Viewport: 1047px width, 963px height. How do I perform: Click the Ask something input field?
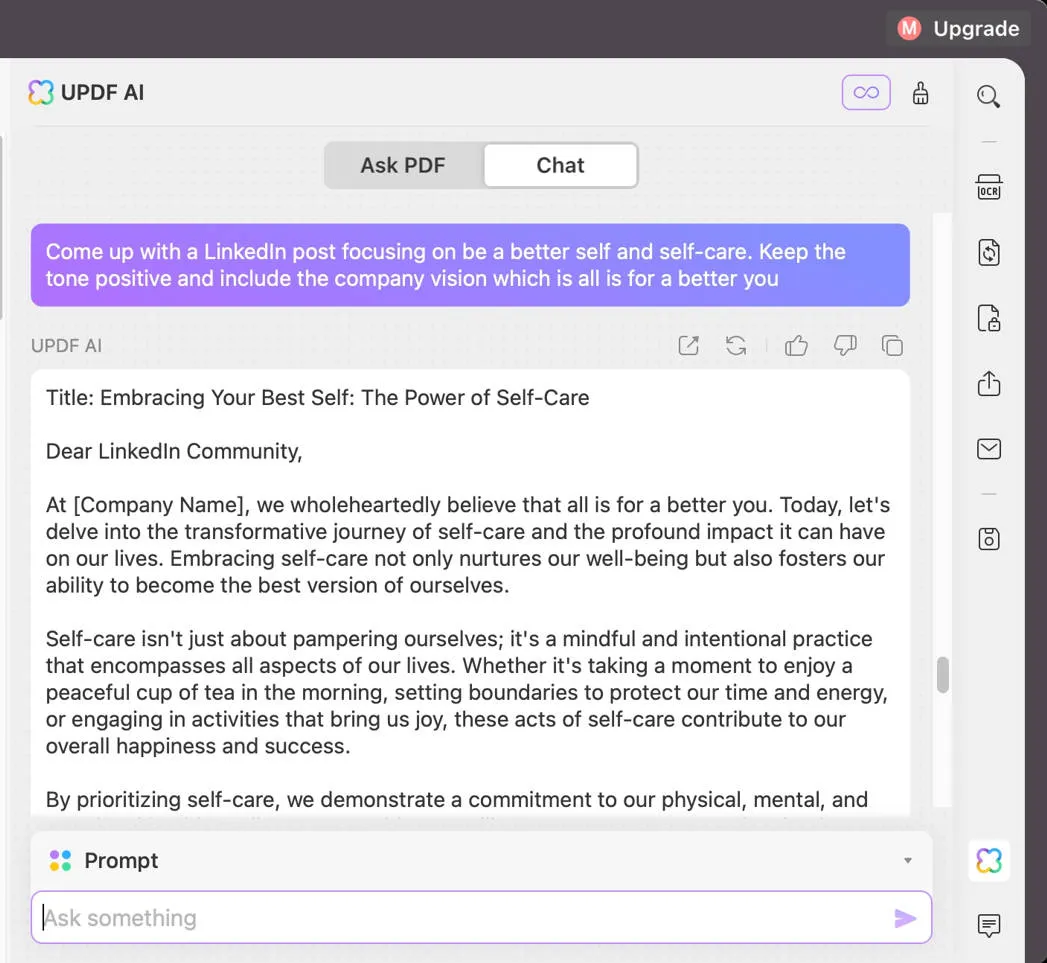[400, 917]
